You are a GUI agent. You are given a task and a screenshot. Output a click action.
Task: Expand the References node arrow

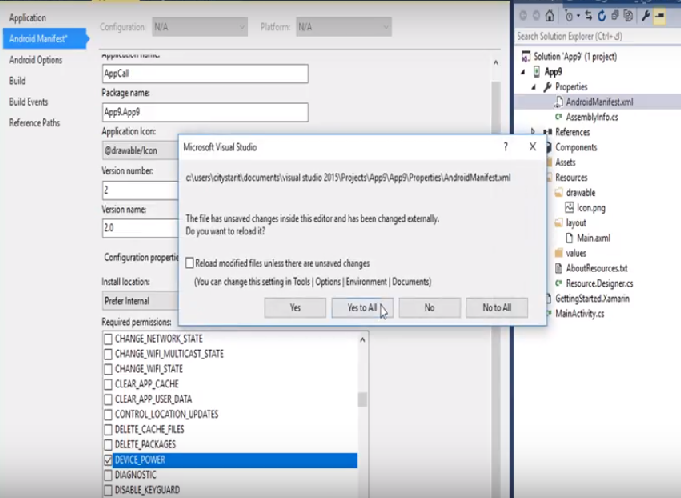534,131
